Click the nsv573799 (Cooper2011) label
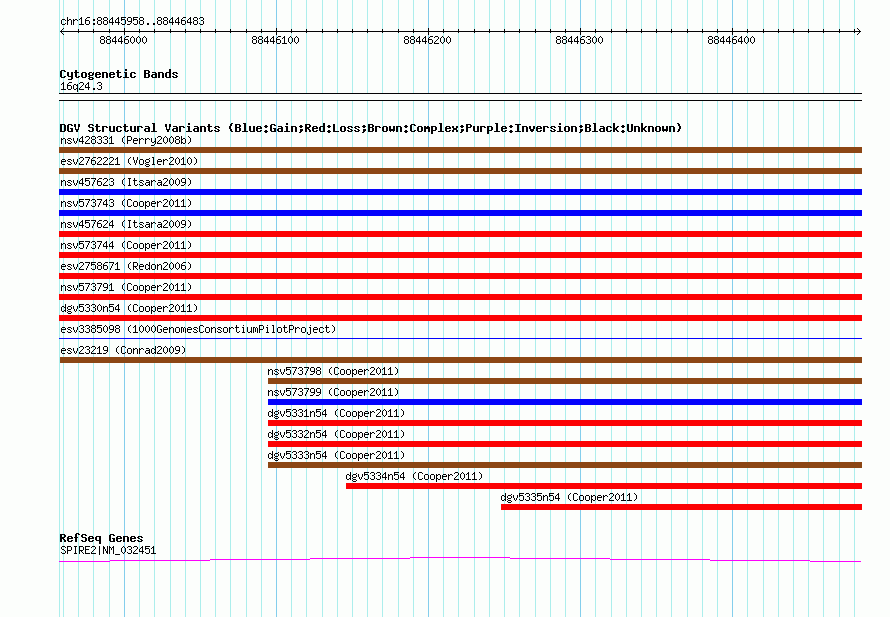This screenshot has width=890, height=617. (x=333, y=392)
